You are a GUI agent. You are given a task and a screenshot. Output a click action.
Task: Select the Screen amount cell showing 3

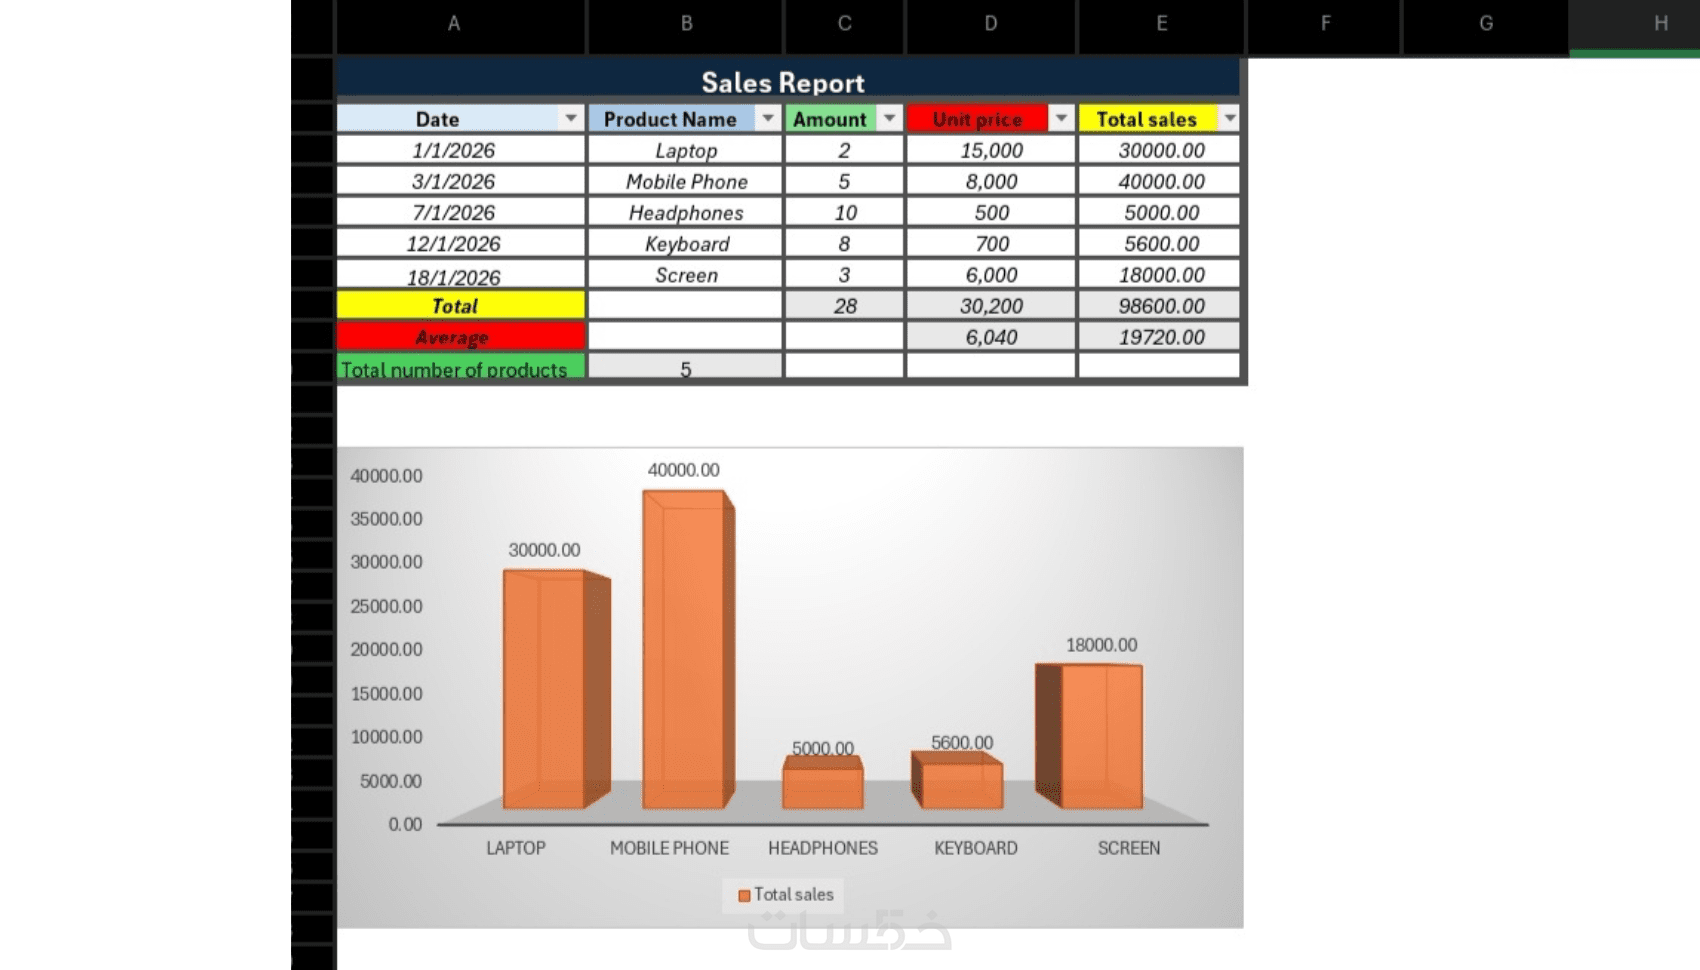845,274
